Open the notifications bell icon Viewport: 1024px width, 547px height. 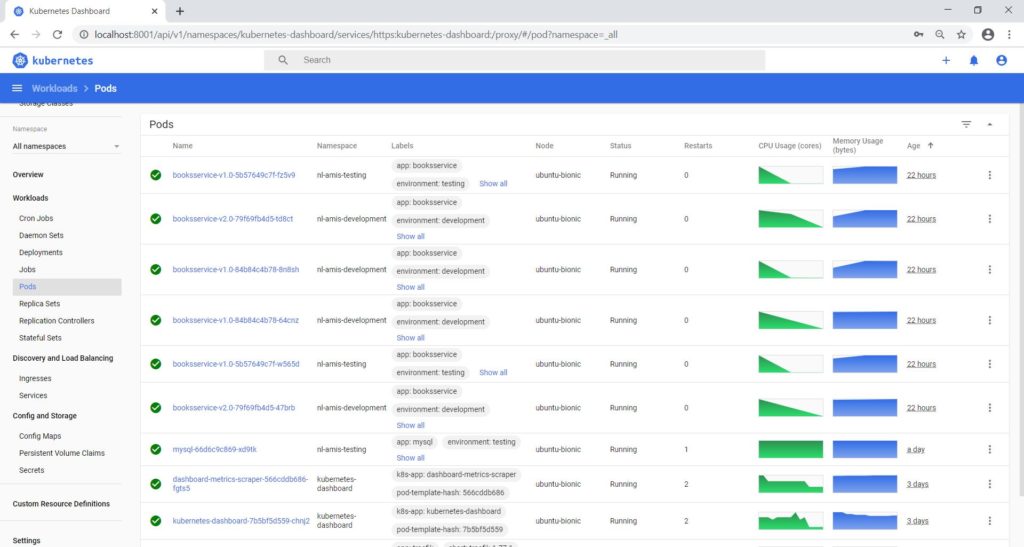(974, 60)
